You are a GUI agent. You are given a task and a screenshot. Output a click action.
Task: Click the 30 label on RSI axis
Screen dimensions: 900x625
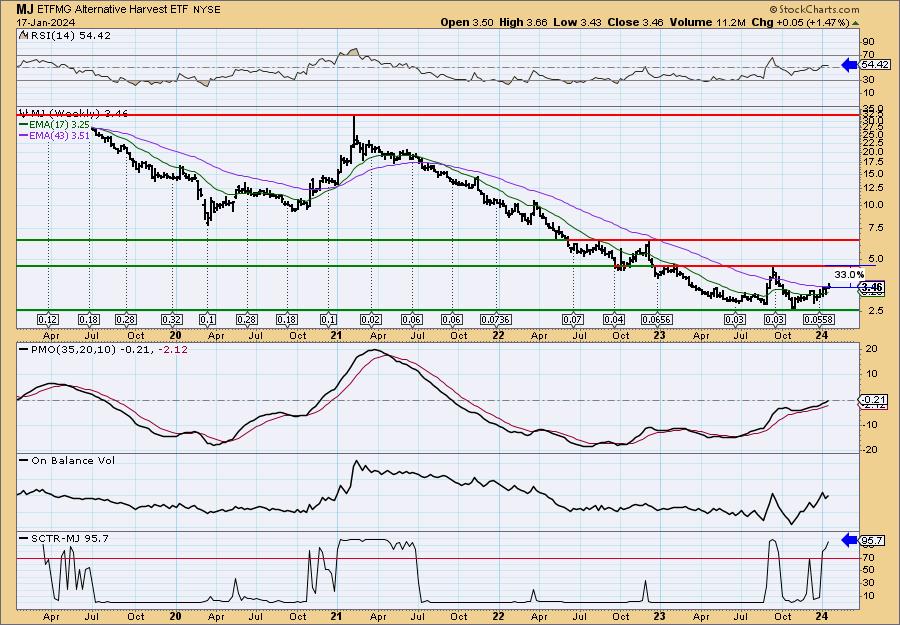point(868,80)
